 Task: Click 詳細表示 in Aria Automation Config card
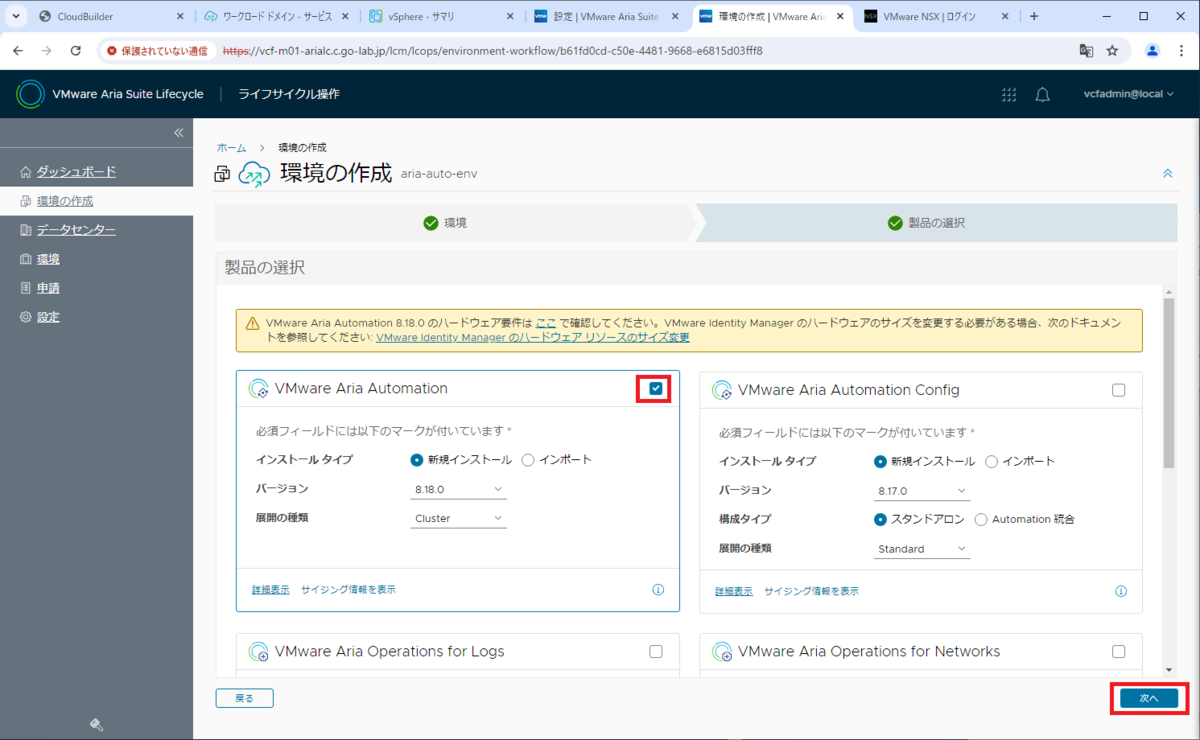(x=734, y=591)
